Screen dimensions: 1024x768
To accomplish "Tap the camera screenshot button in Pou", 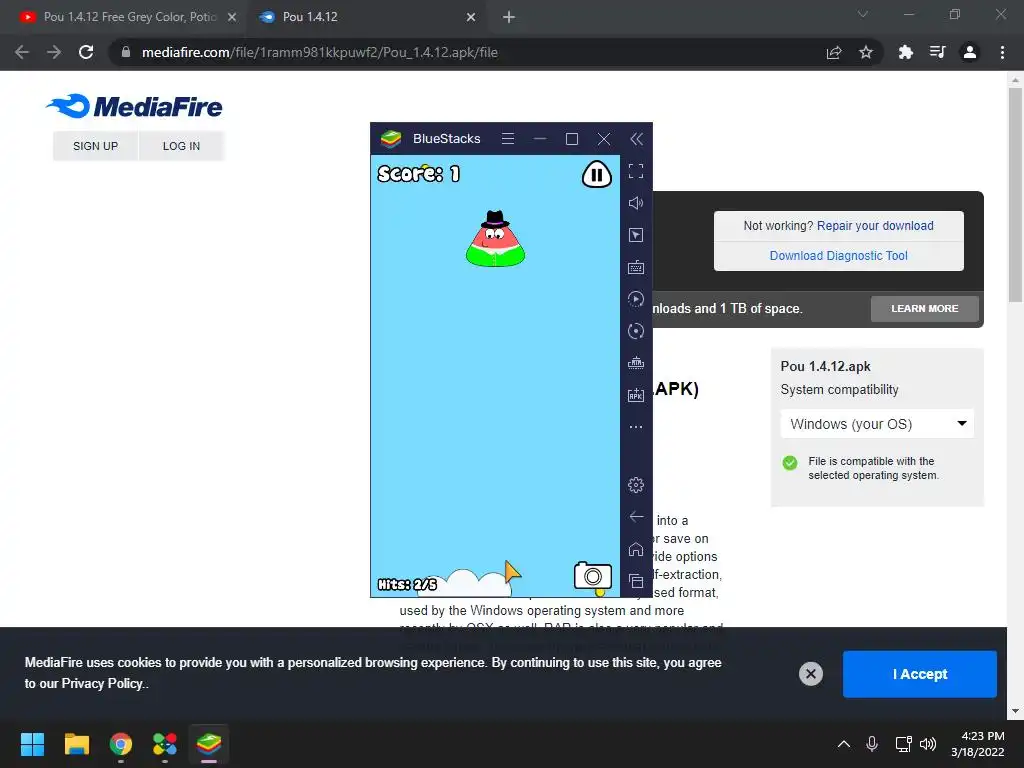I will 592,575.
